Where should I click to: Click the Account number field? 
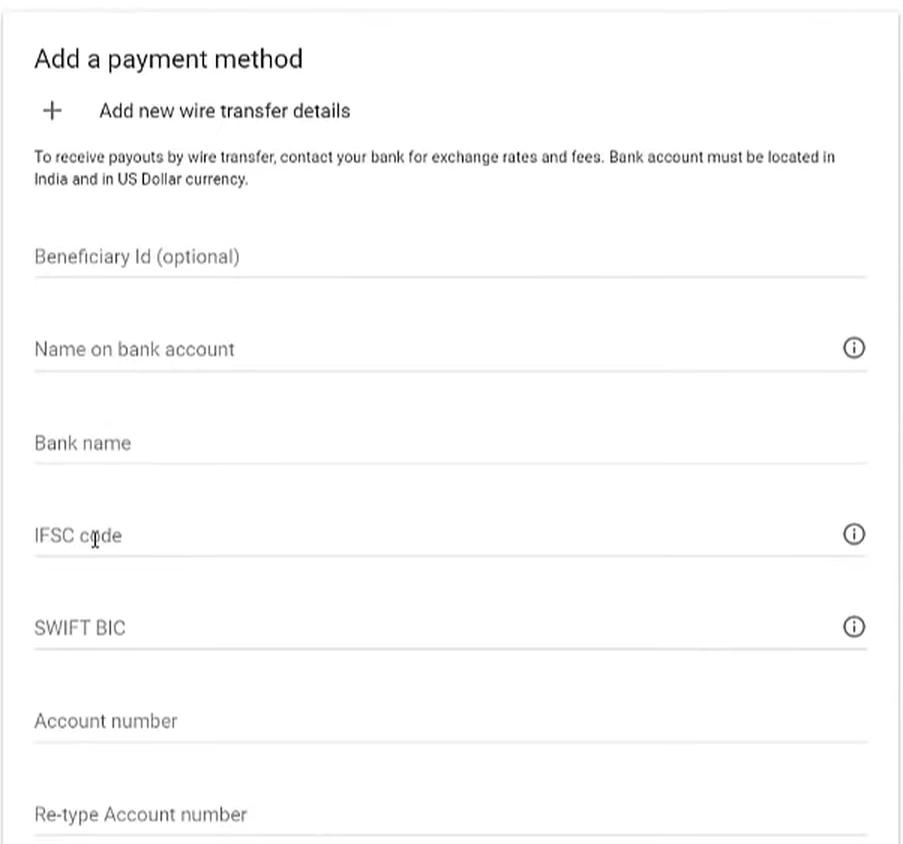point(450,721)
